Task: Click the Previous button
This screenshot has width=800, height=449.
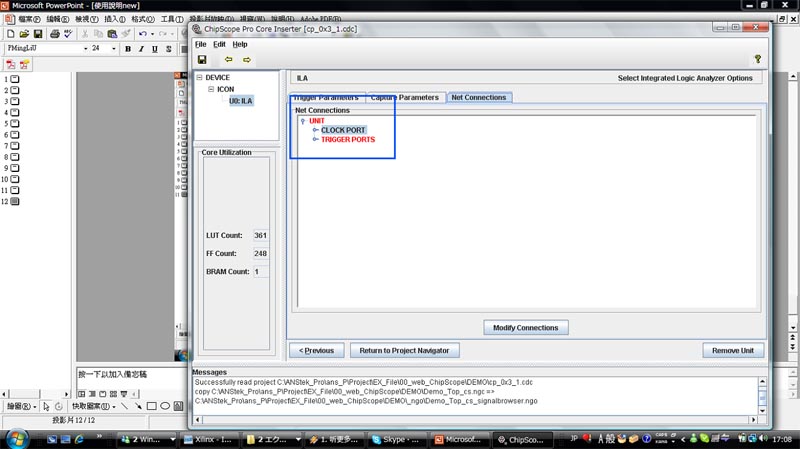Action: (x=316, y=351)
